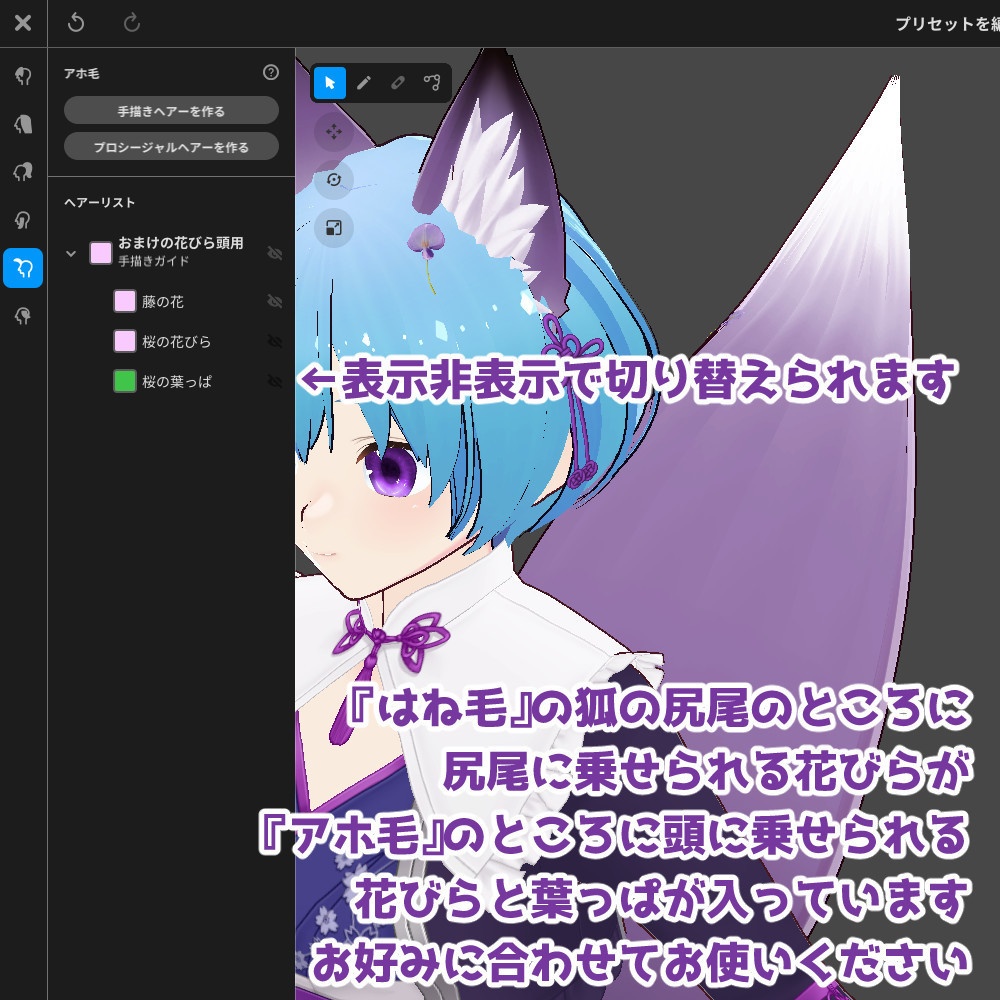Hide the おまけの花びら頭用 guide group
The width and height of the screenshot is (1000, 1000).
tap(275, 253)
